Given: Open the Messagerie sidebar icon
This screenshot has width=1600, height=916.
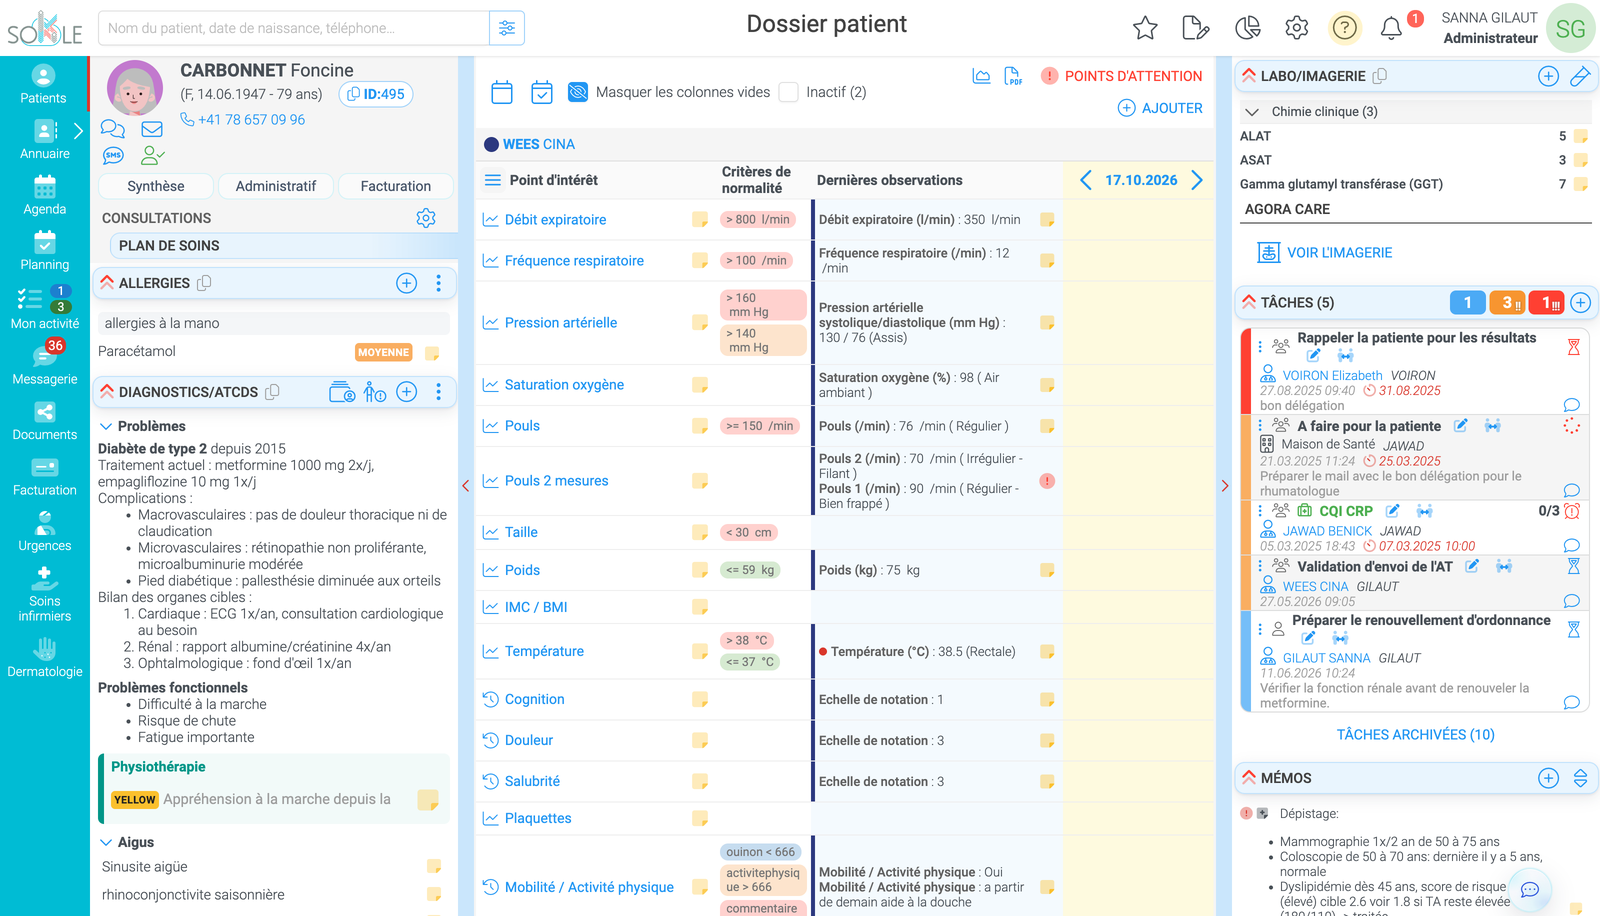Looking at the screenshot, I should [45, 364].
